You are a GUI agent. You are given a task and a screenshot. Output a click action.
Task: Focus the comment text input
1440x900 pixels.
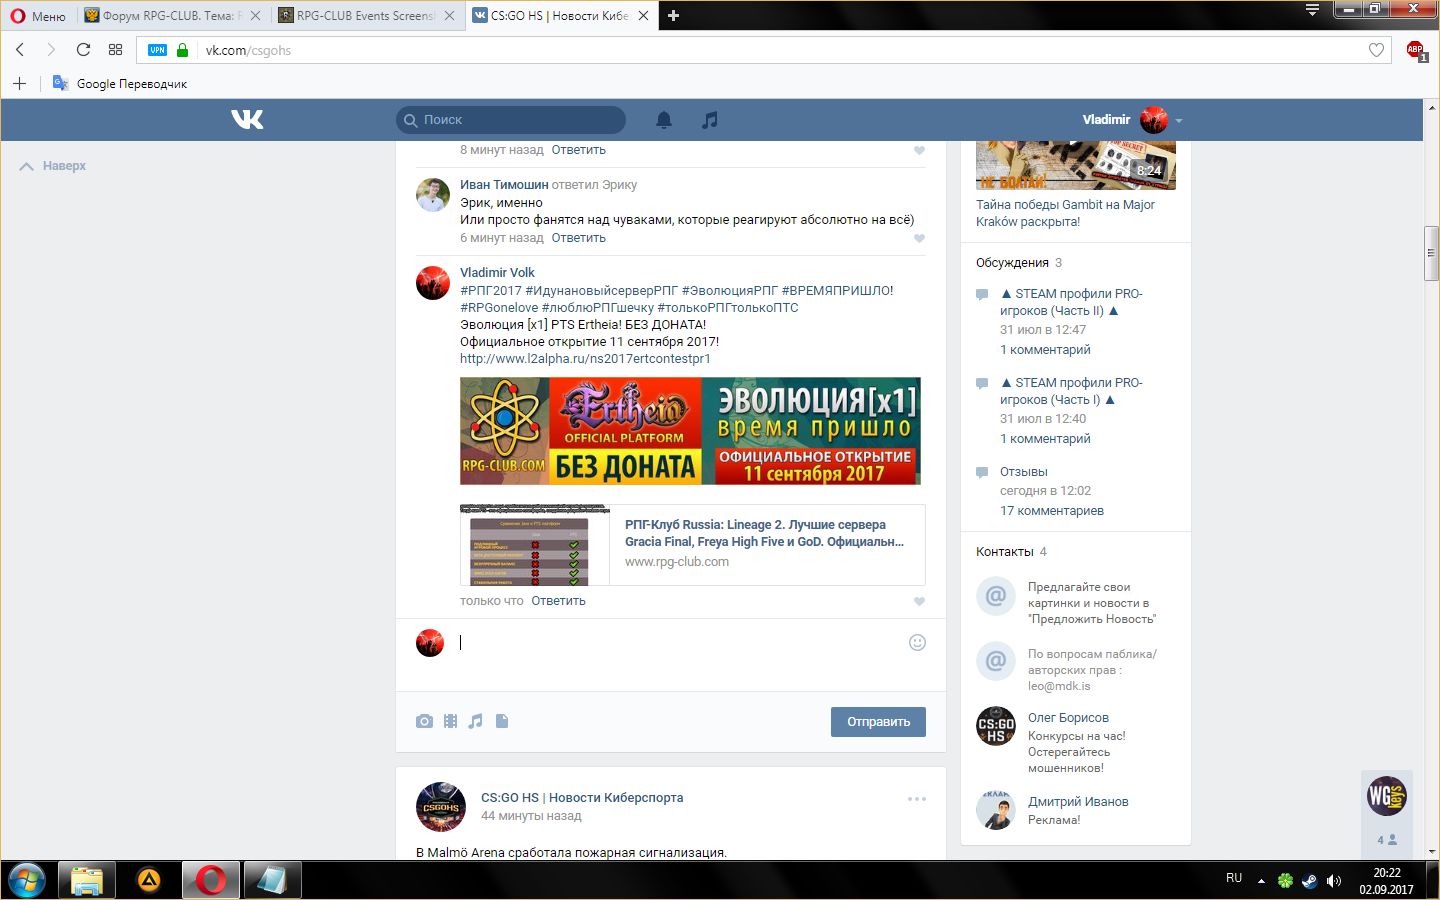tap(680, 643)
